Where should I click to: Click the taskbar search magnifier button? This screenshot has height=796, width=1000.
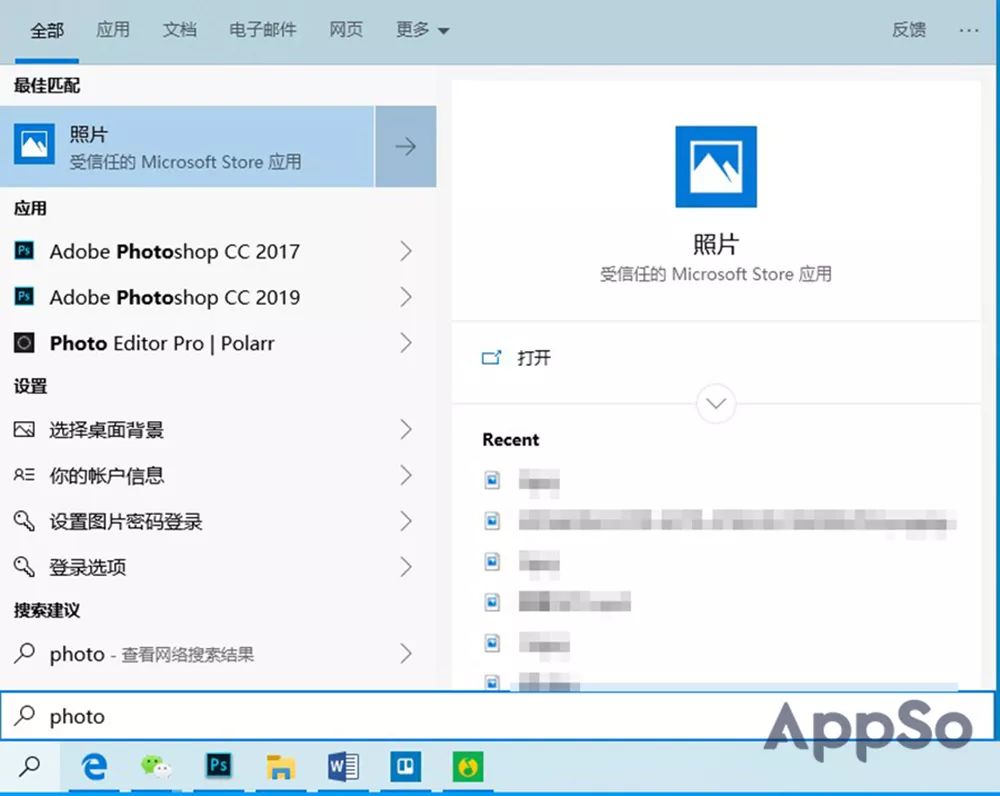point(30,767)
